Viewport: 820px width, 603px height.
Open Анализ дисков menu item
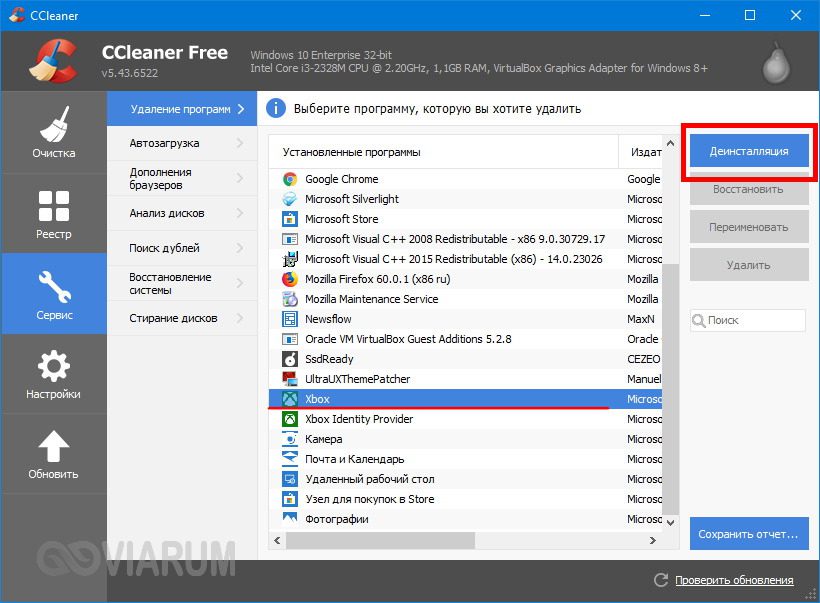click(181, 213)
